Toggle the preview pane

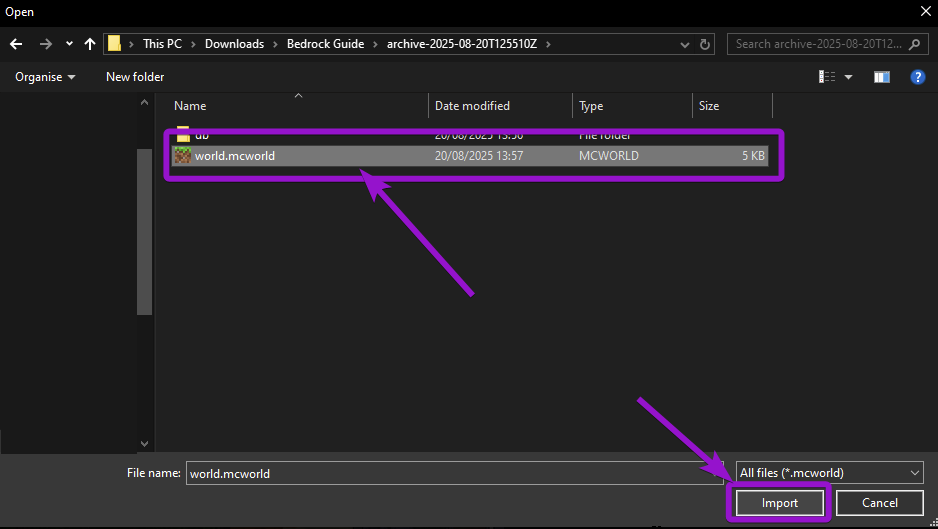[882, 77]
